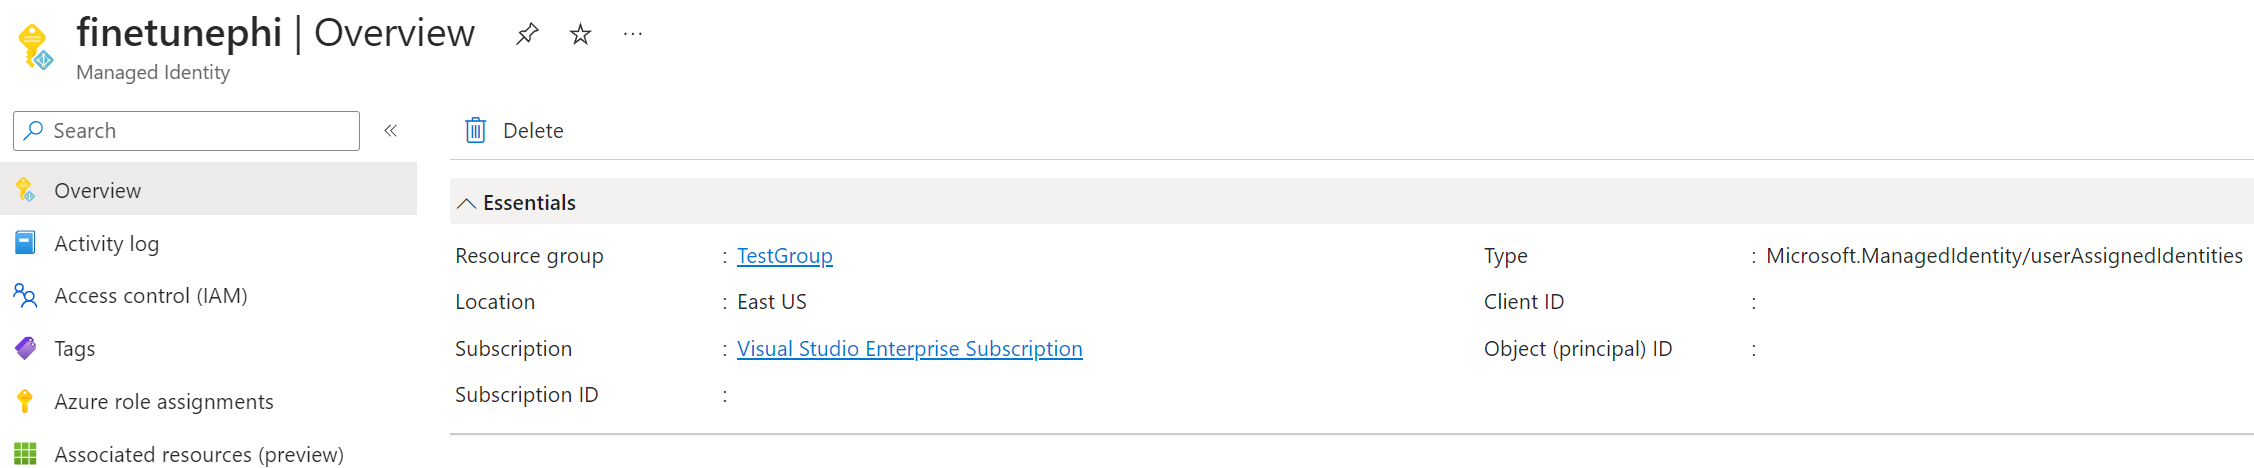Pin the finetunephi overview to dashboard
Screen dimensions: 2254x468
point(527,35)
